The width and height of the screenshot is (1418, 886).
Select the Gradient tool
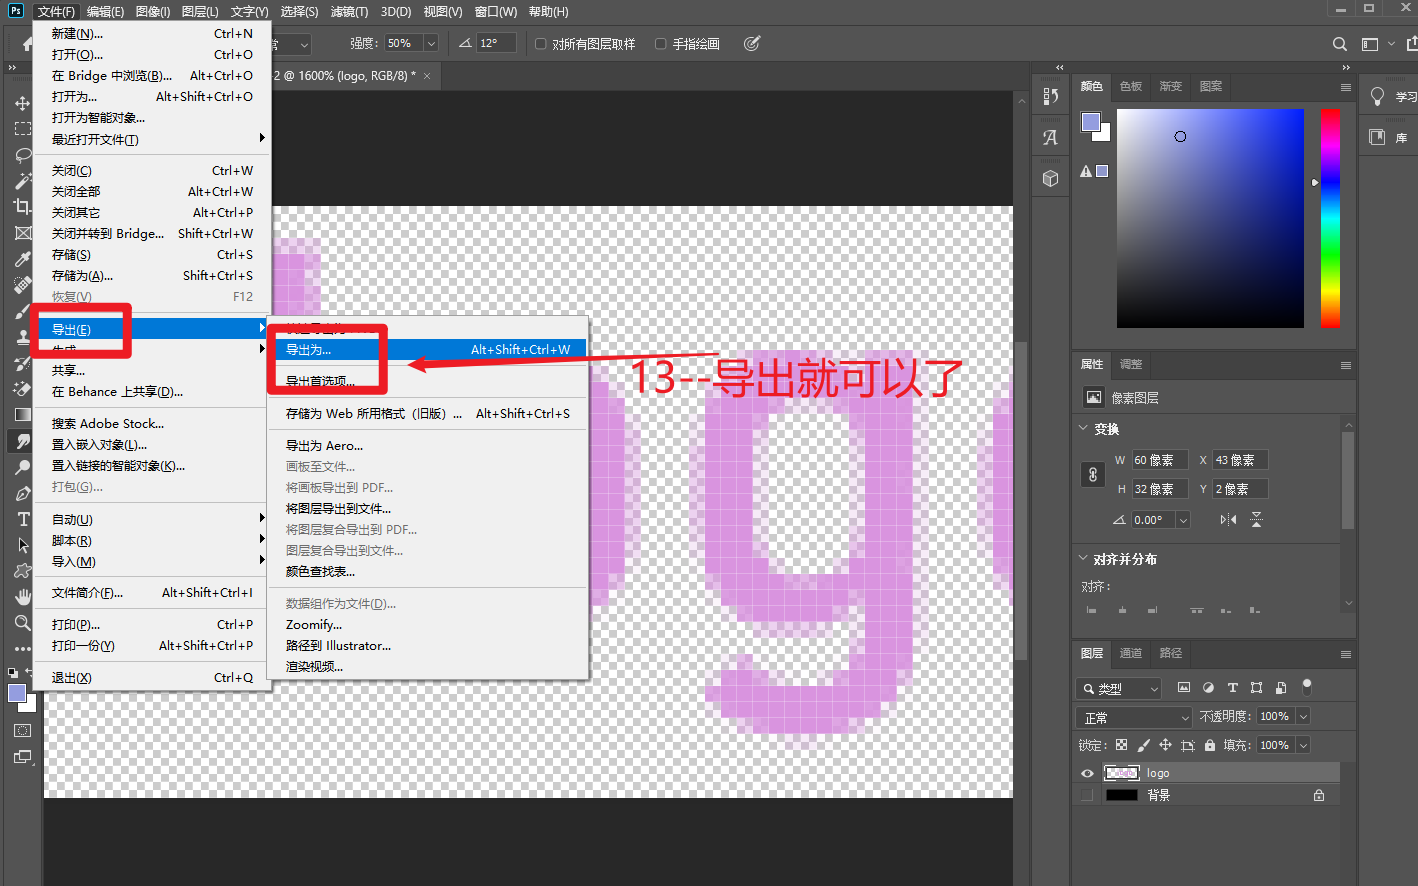[x=22, y=414]
